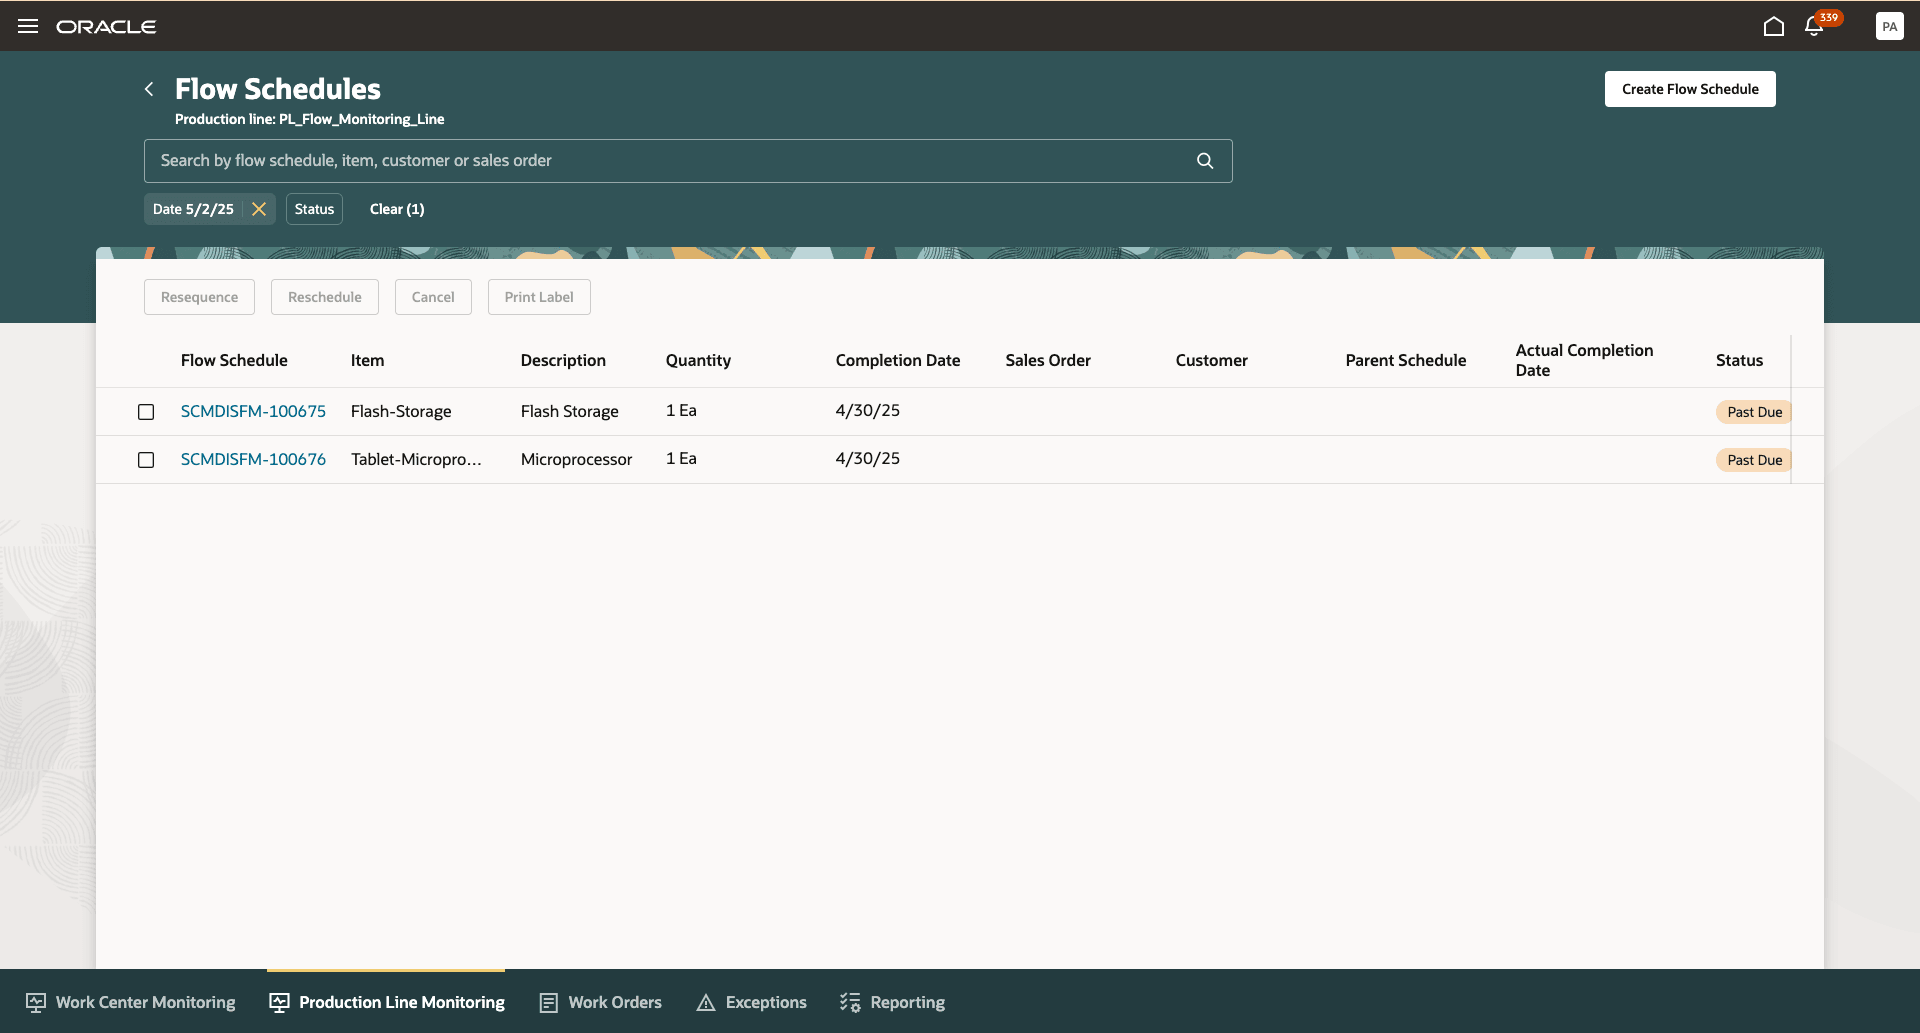Image resolution: width=1920 pixels, height=1033 pixels.
Task: Click the Parent Schedule column header
Action: [x=1405, y=360]
